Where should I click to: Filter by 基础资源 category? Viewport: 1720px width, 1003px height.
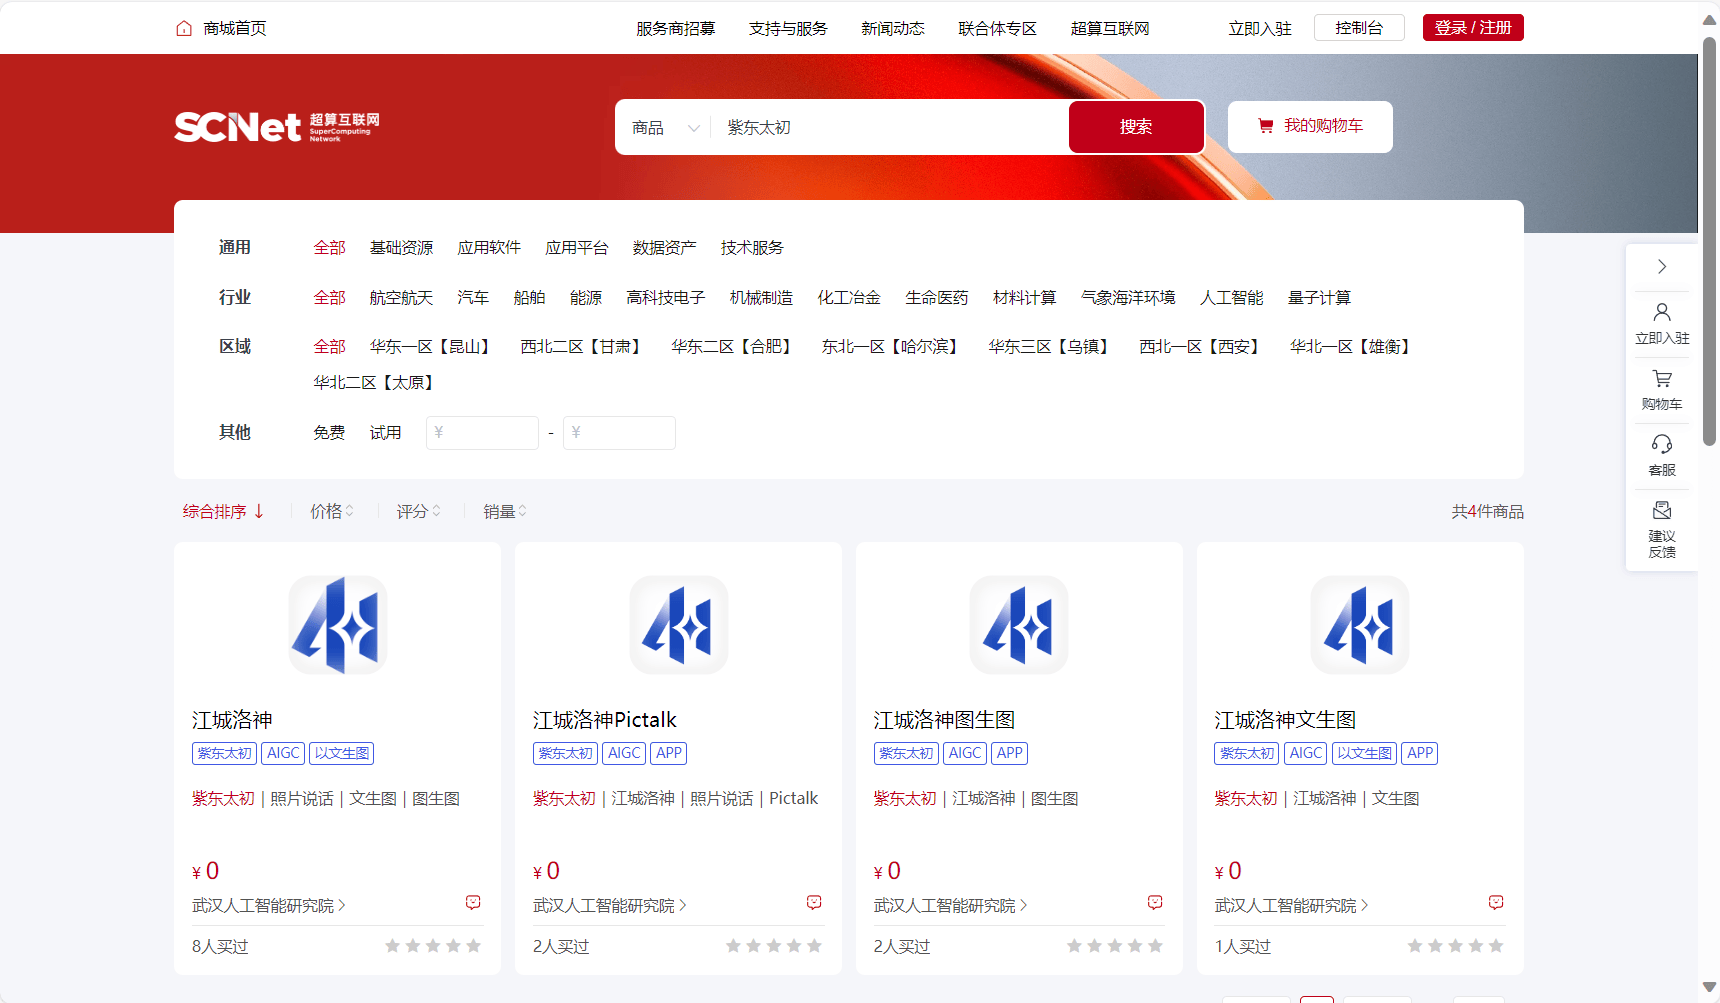tap(401, 248)
